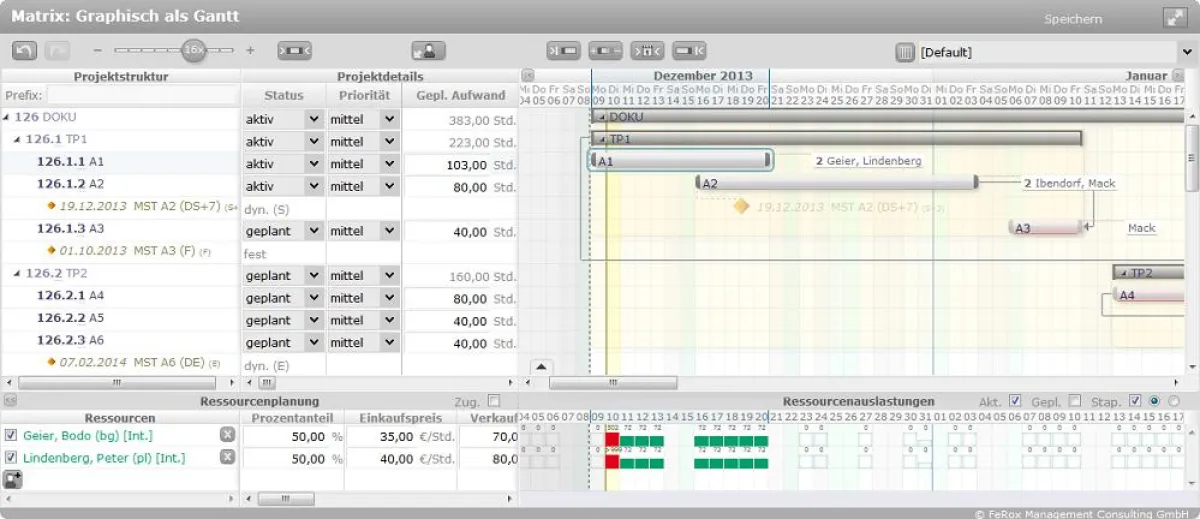Click the Einkaufspreis column header
This screenshot has width=1200, height=519.
point(400,417)
